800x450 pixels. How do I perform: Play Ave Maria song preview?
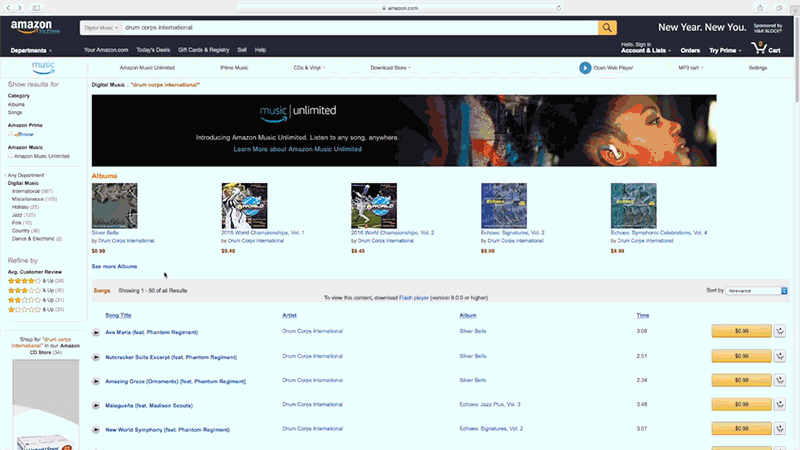pyautogui.click(x=96, y=333)
